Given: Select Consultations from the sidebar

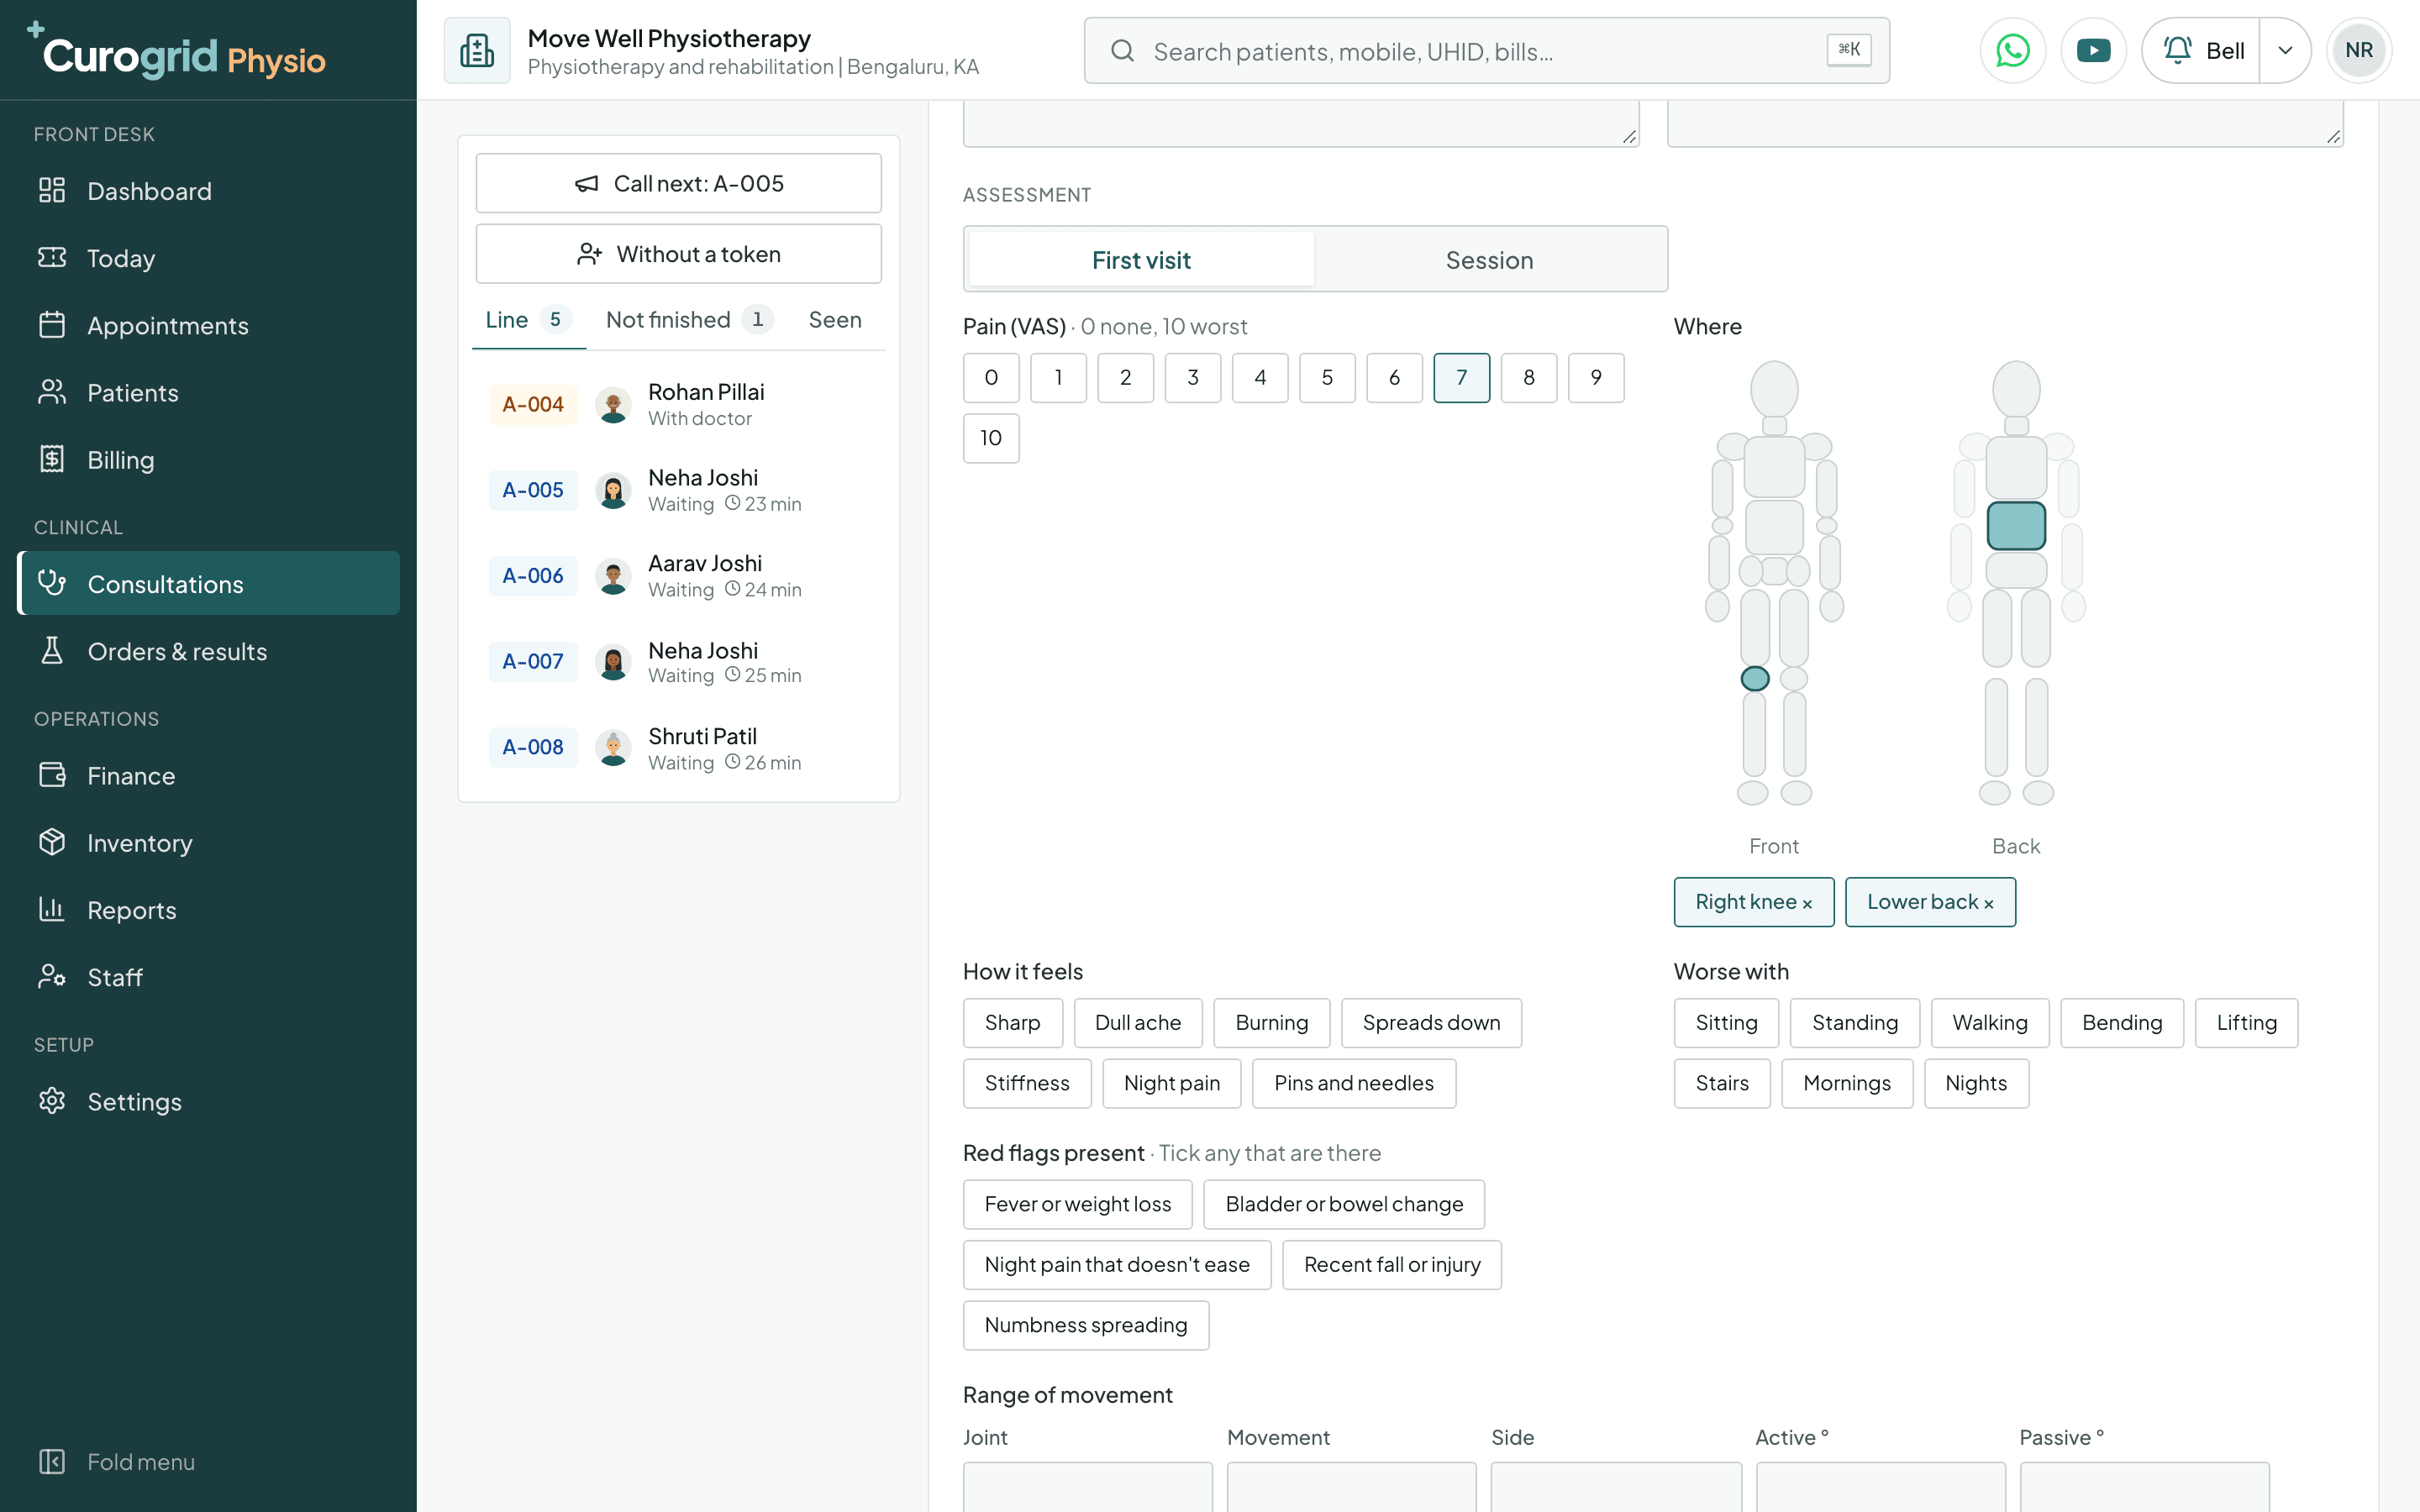Looking at the screenshot, I should [x=208, y=583].
